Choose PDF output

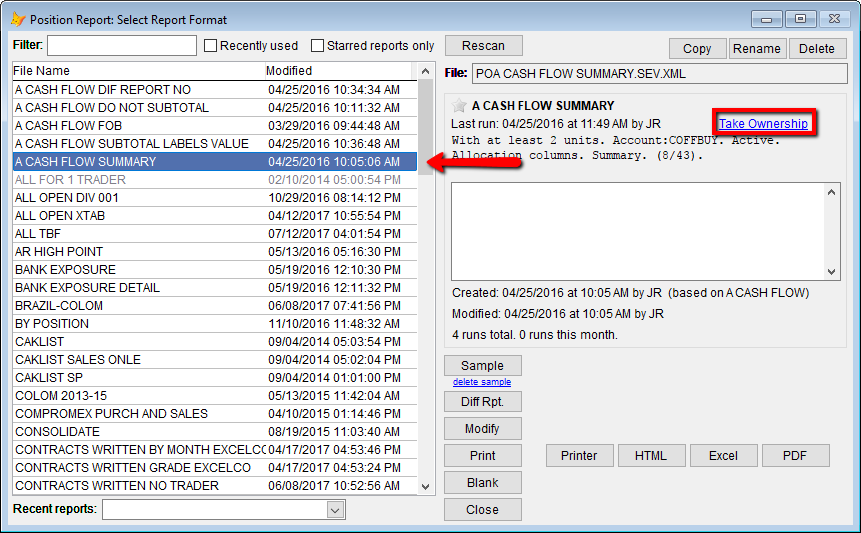pos(795,456)
